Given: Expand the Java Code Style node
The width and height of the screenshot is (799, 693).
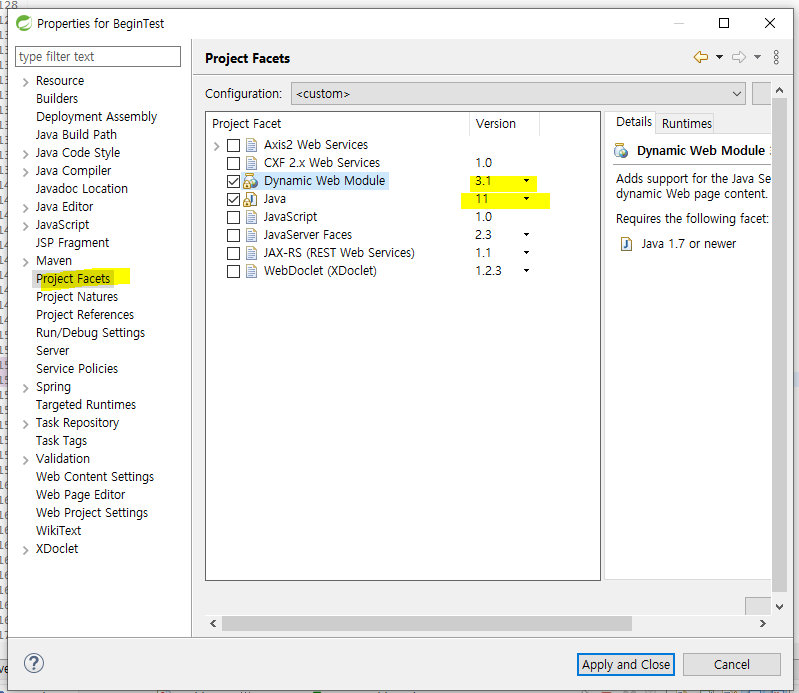Looking at the screenshot, I should (25, 154).
